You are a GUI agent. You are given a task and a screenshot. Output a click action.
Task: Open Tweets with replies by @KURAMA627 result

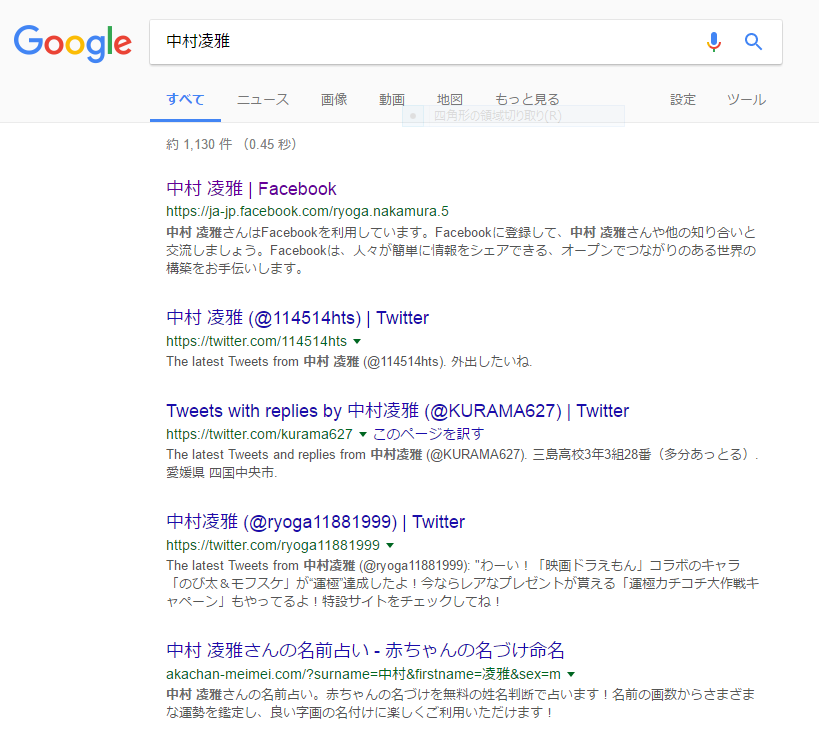[x=397, y=411]
